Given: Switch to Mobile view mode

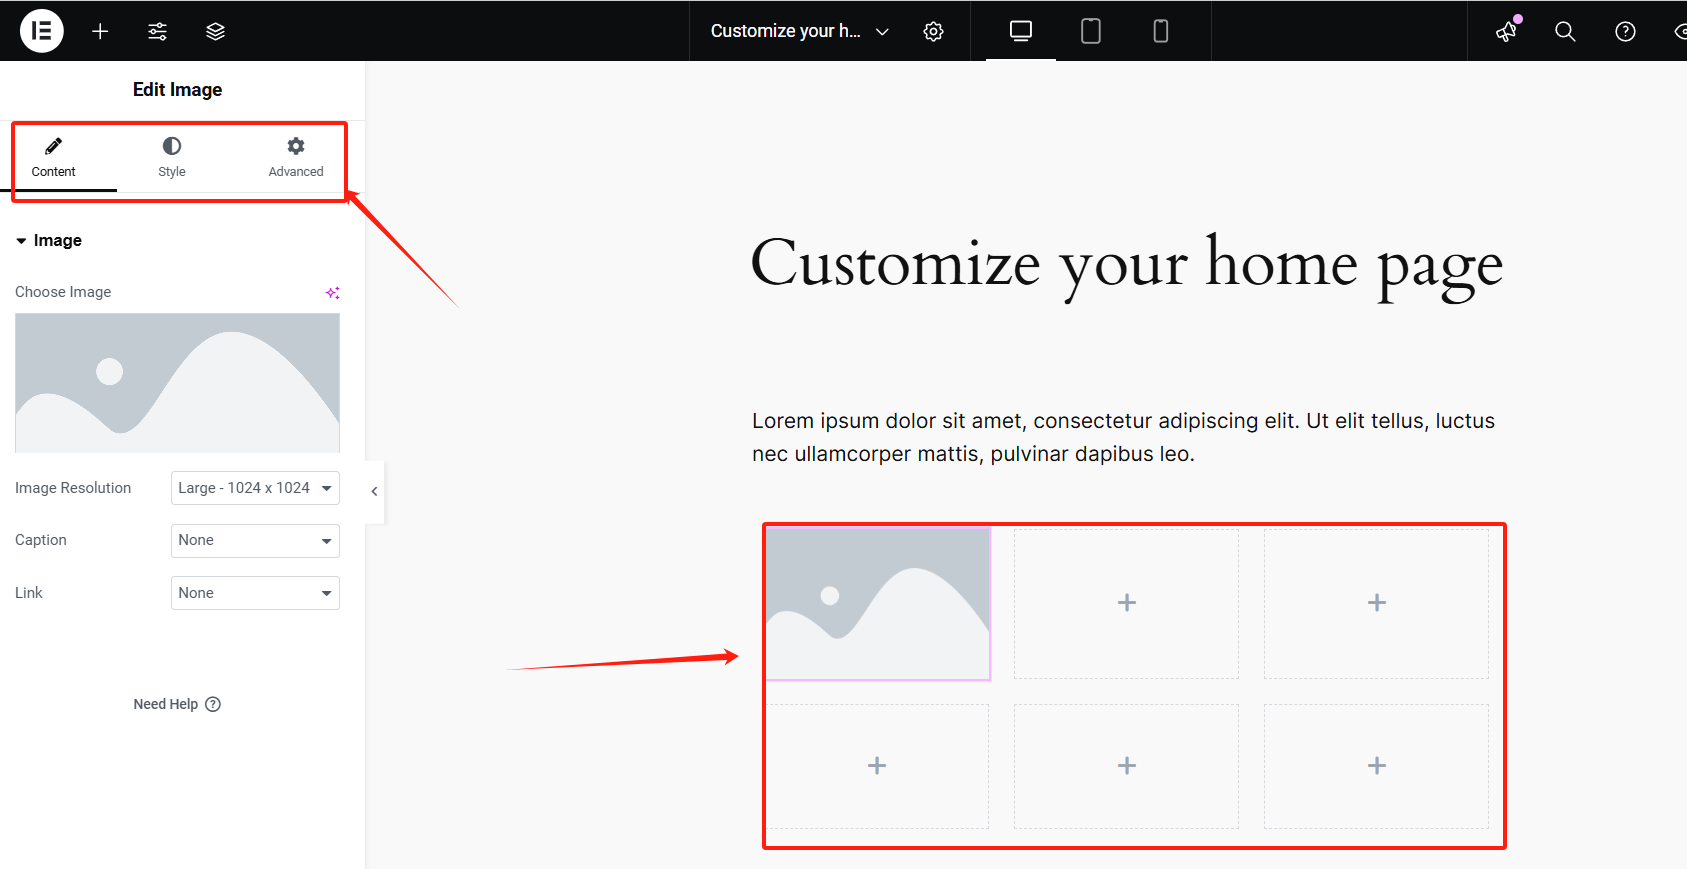Looking at the screenshot, I should coord(1160,31).
